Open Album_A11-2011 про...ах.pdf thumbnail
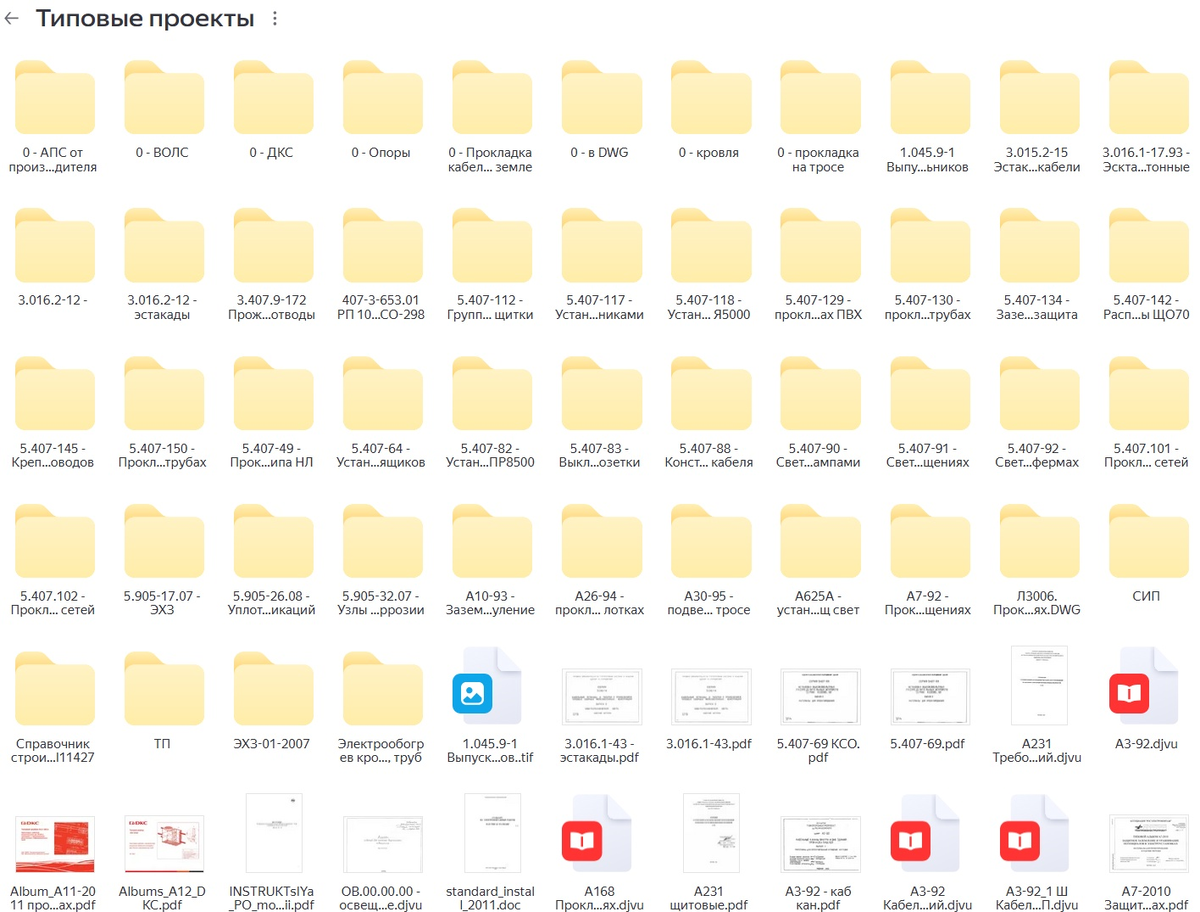1200x912 pixels. [x=55, y=844]
